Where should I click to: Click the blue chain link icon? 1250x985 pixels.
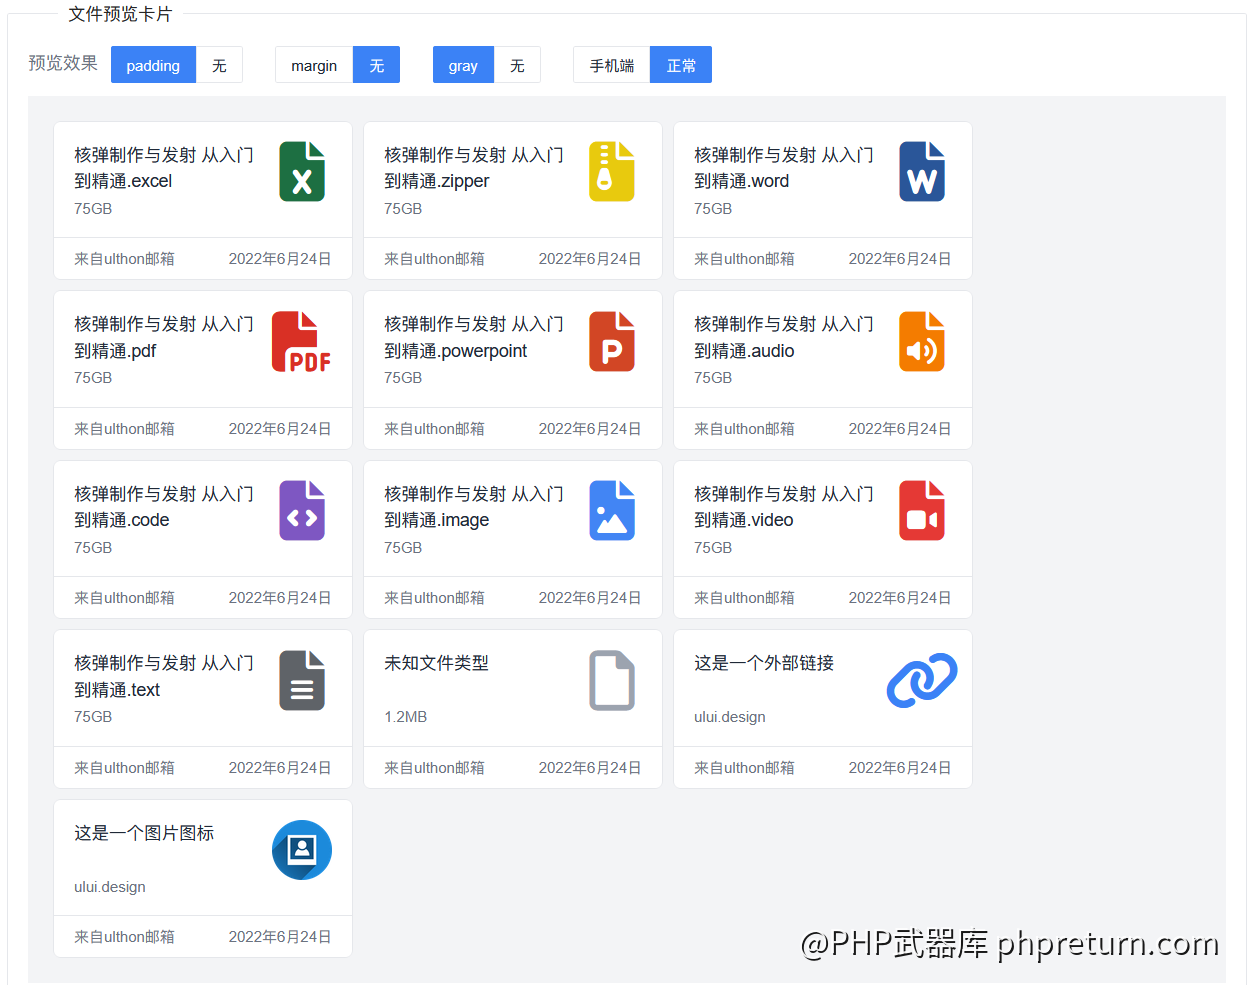click(921, 681)
